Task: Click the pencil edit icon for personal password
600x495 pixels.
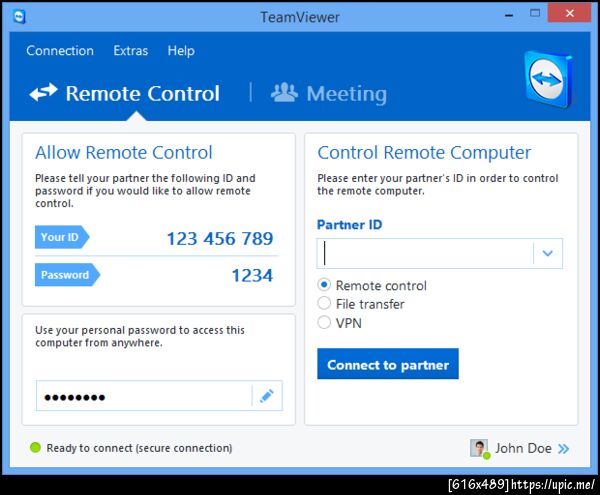Action: coord(267,396)
